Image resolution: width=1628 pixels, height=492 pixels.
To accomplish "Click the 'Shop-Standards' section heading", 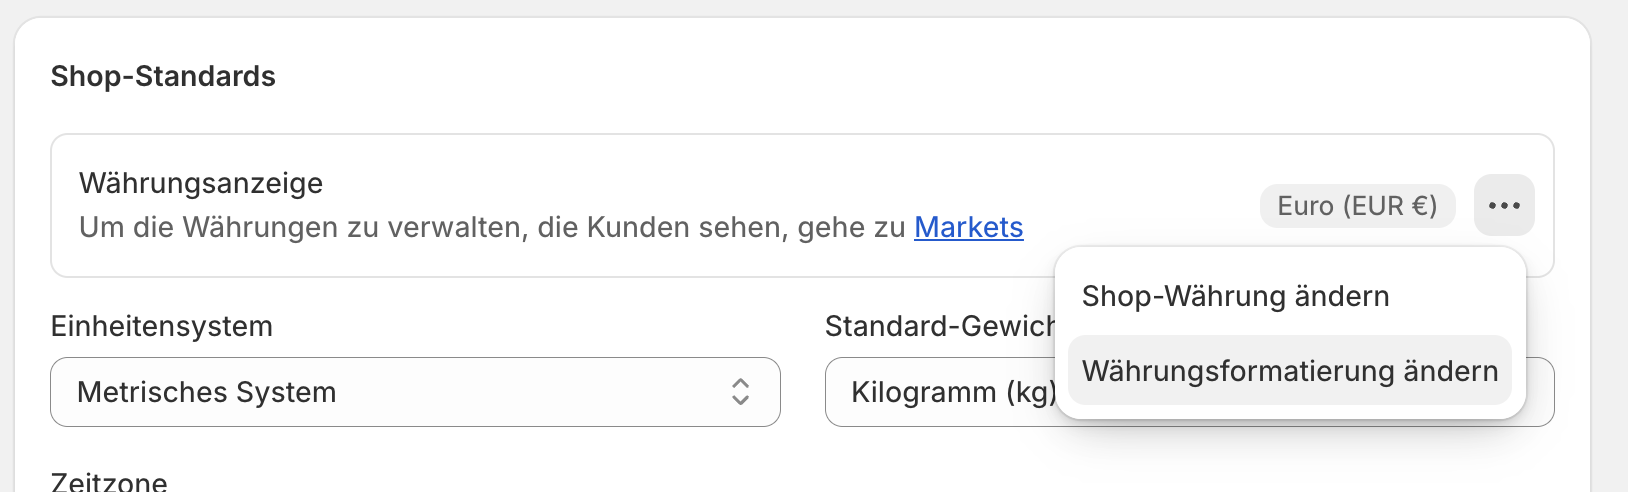I will coord(163,76).
